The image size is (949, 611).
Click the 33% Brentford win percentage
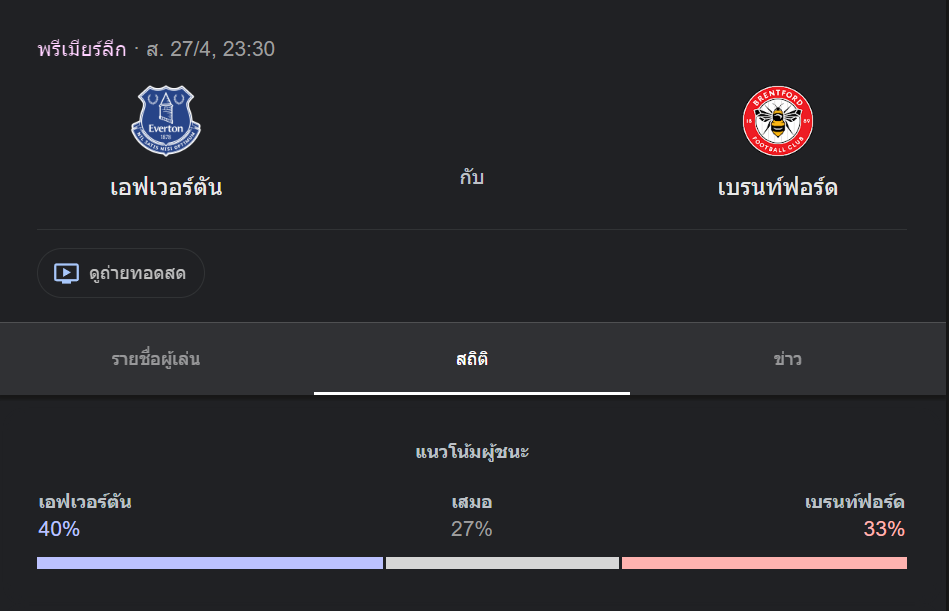click(884, 529)
